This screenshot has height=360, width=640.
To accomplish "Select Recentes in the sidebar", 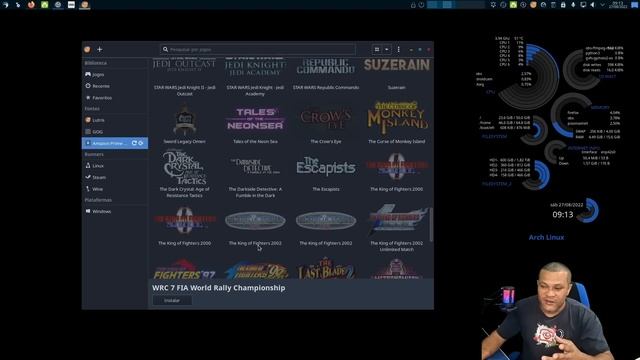I will (115, 86).
